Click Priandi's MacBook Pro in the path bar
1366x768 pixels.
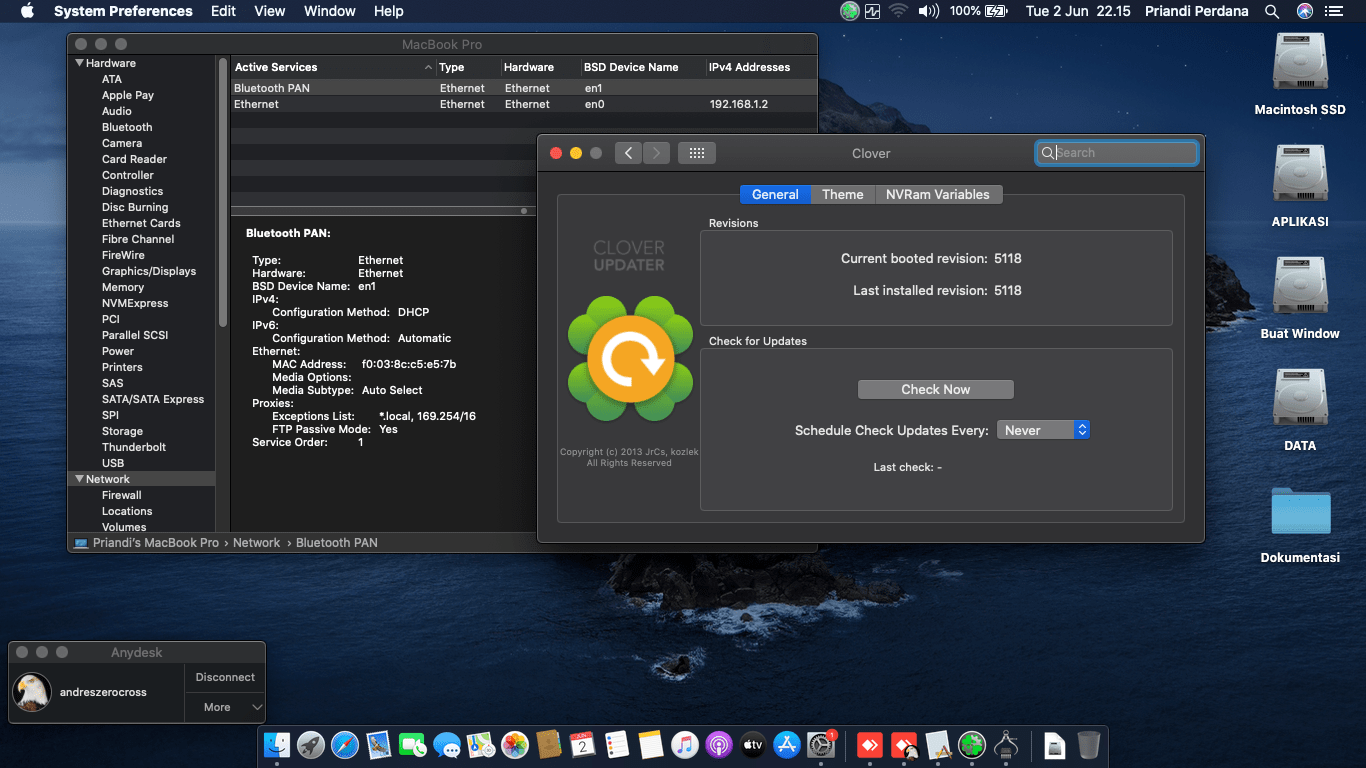point(154,542)
